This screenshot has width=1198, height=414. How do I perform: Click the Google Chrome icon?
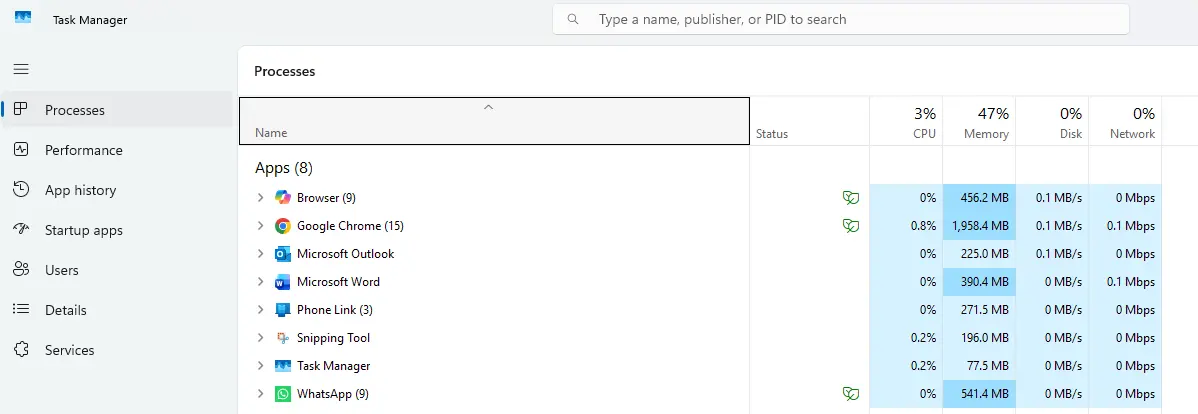point(283,225)
